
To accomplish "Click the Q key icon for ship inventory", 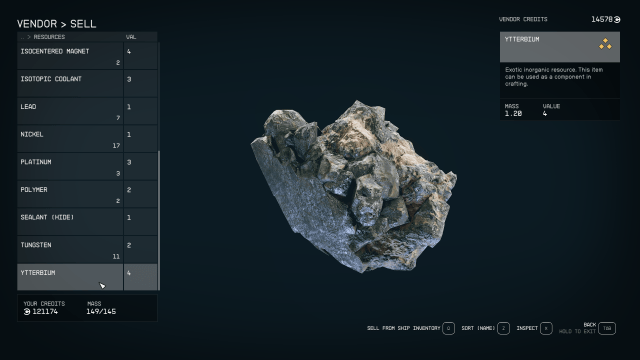I will (448, 328).
